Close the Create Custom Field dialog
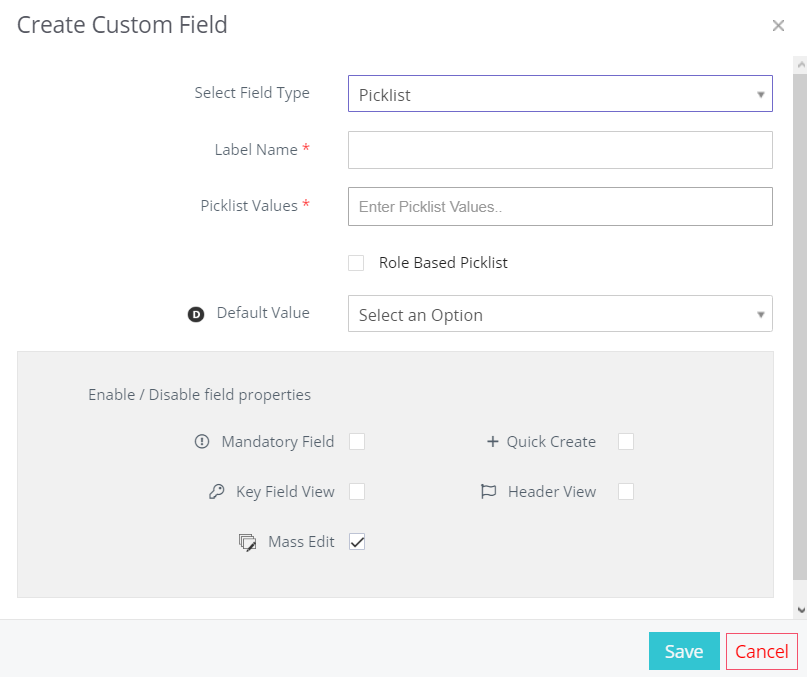Screen dimensions: 807x677 (778, 25)
